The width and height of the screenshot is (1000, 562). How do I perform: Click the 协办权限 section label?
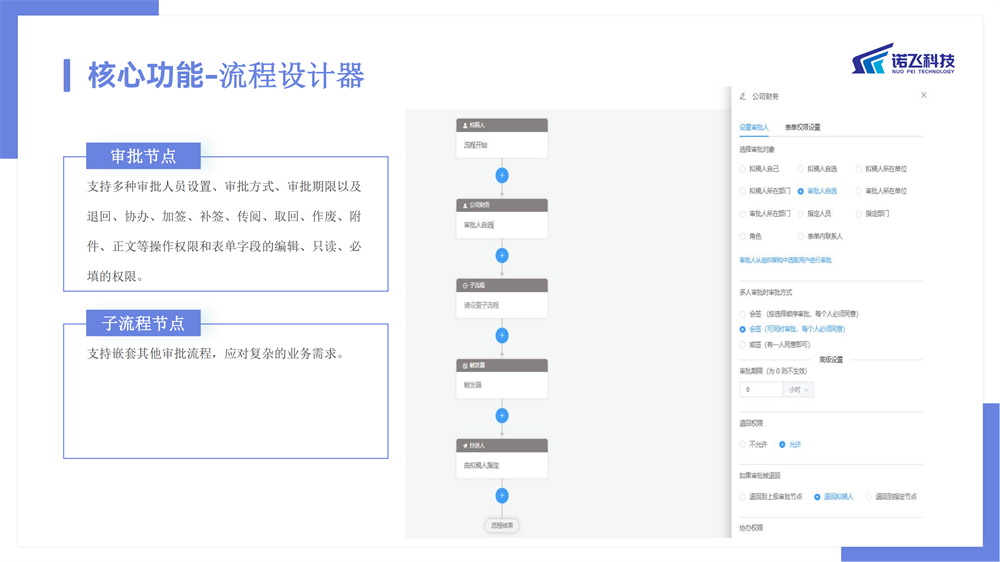tap(751, 528)
